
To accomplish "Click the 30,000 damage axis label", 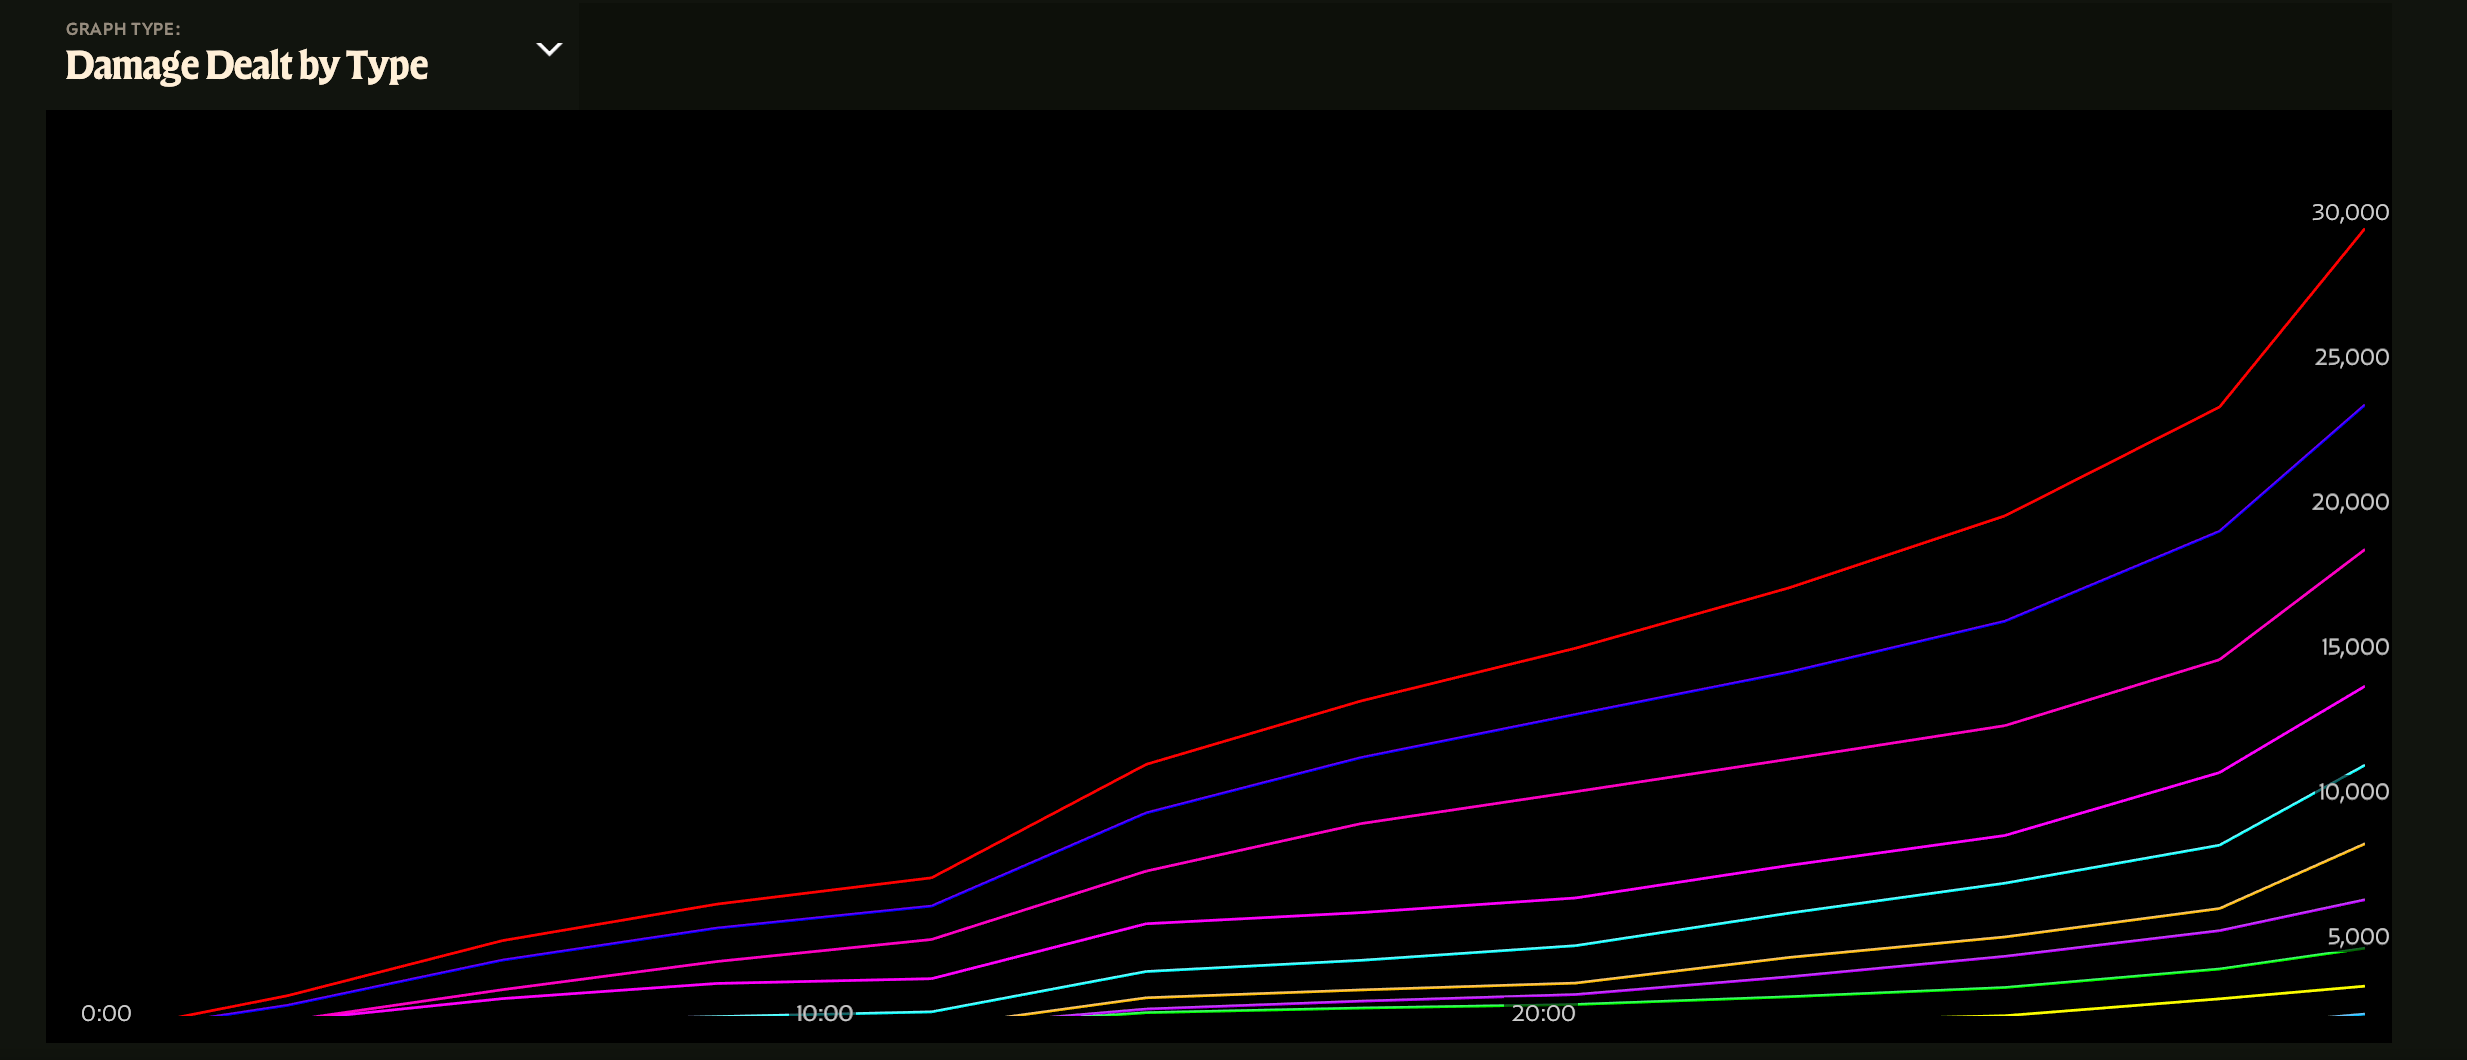I will point(2350,212).
